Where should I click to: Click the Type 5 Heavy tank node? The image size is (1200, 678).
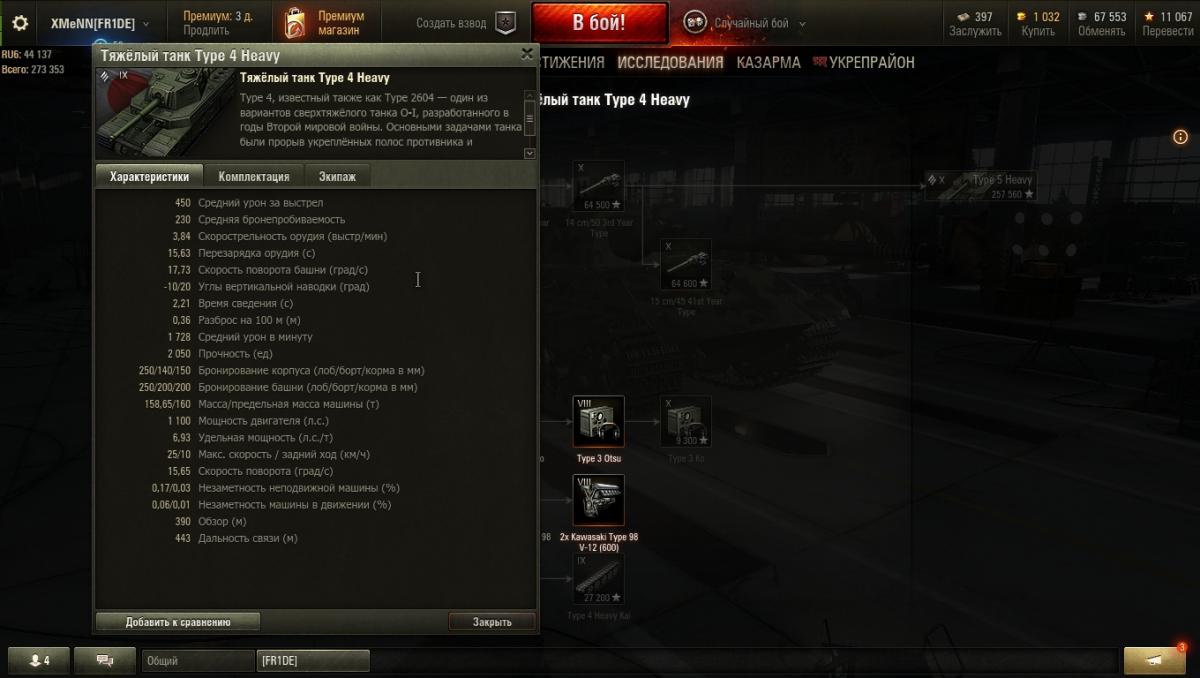[980, 186]
